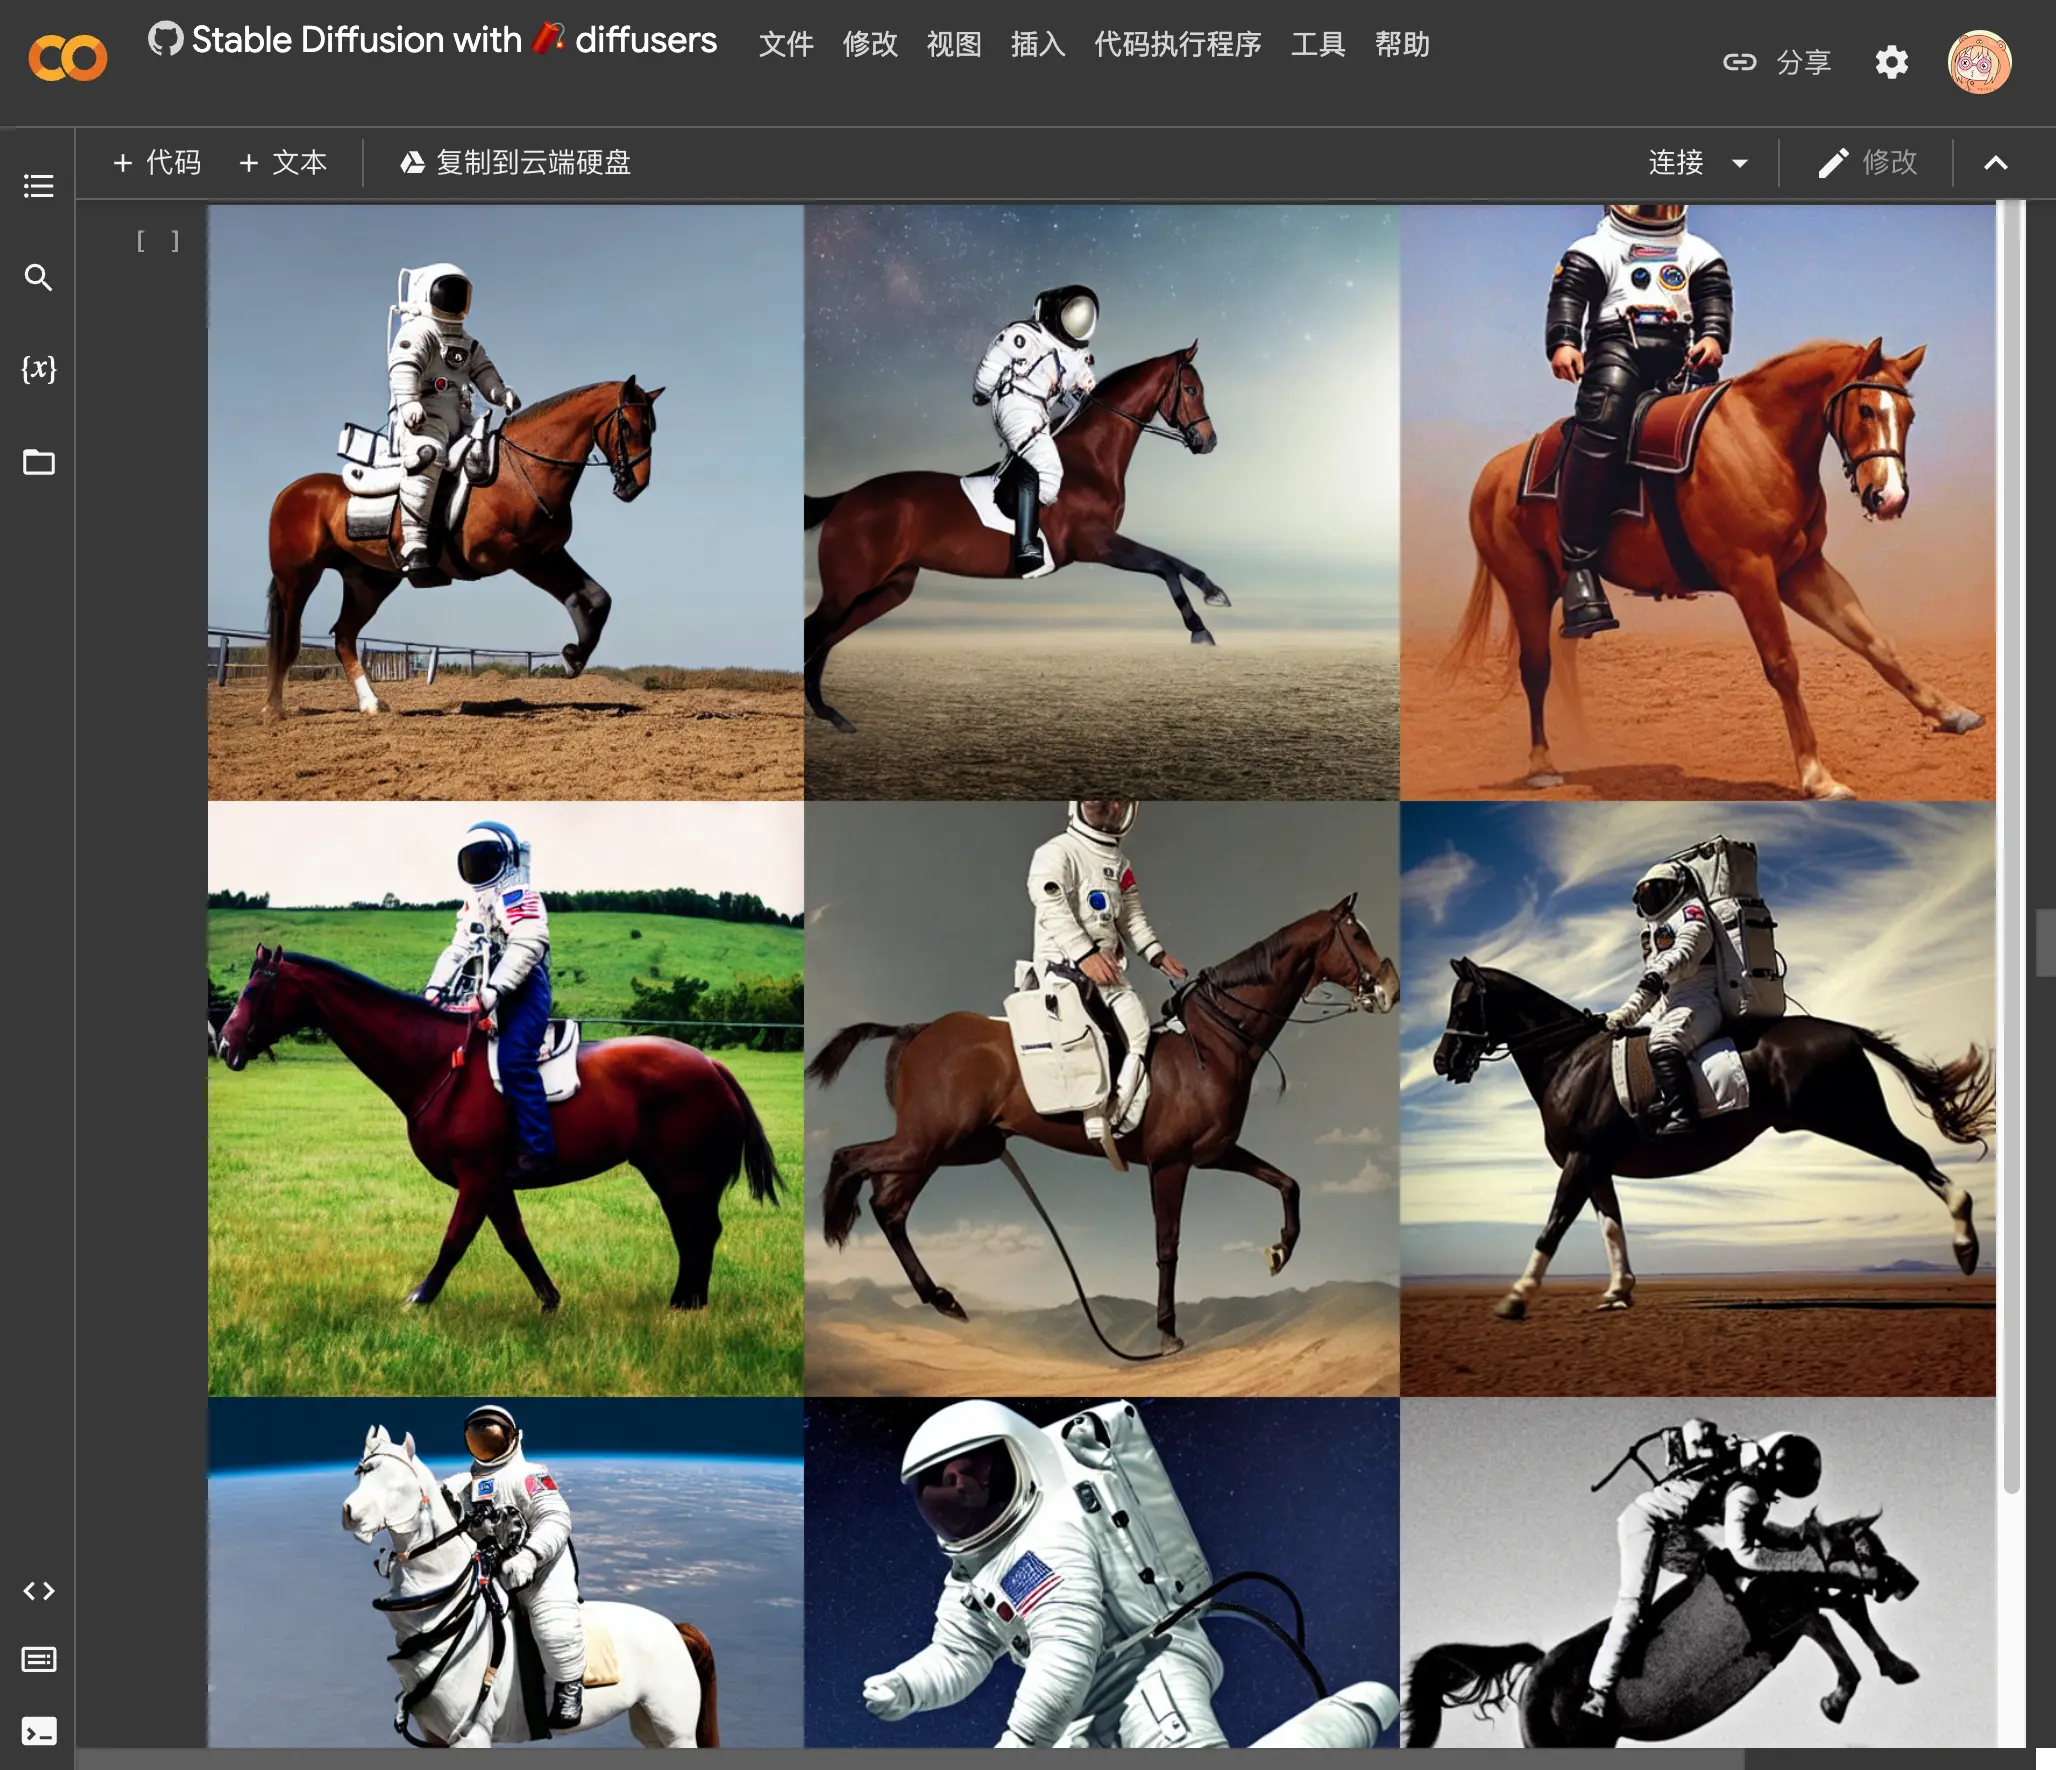Run the cell via empty brackets

click(x=158, y=241)
